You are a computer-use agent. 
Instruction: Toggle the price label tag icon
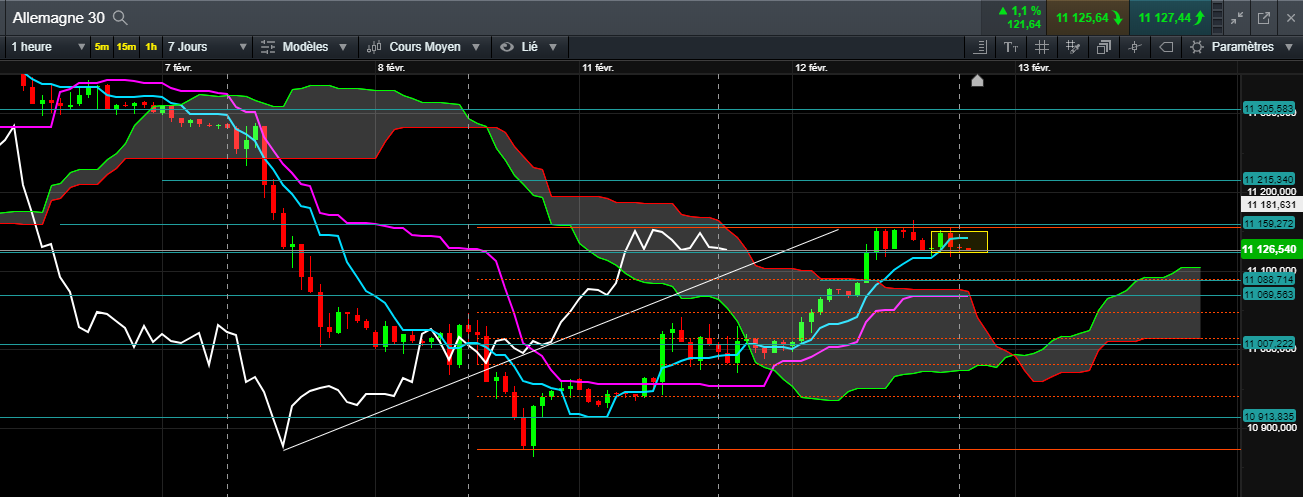[1166, 47]
